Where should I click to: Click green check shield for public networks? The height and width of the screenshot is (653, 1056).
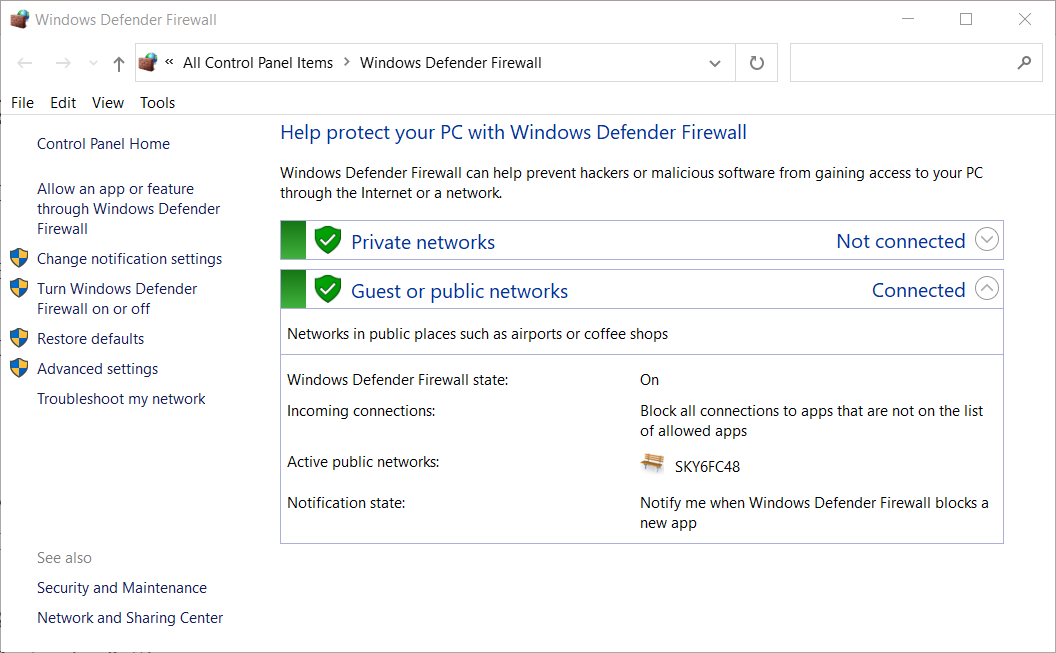pos(328,289)
